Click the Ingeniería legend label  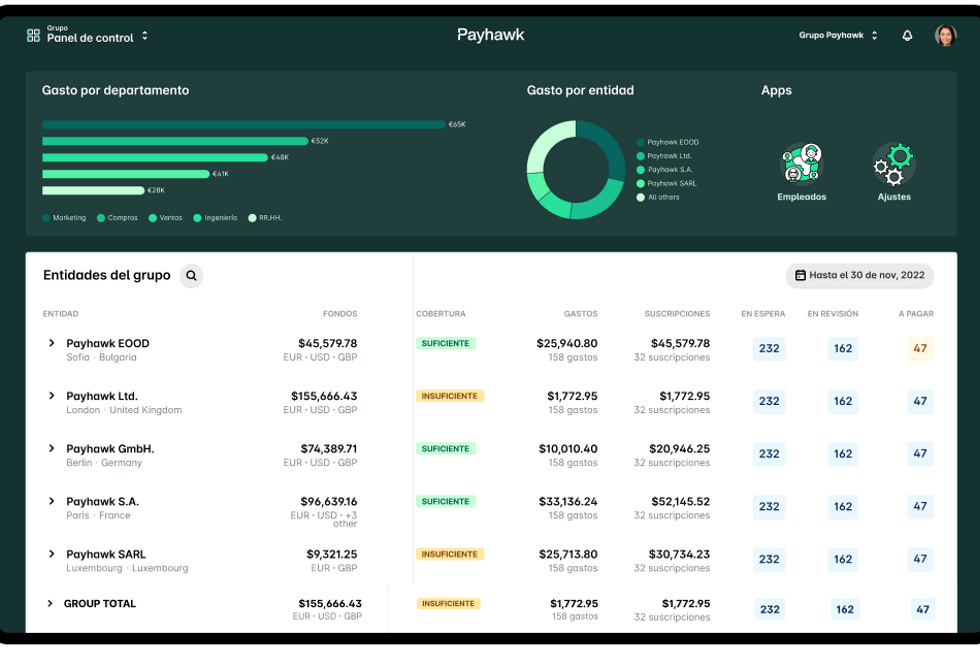click(x=221, y=218)
